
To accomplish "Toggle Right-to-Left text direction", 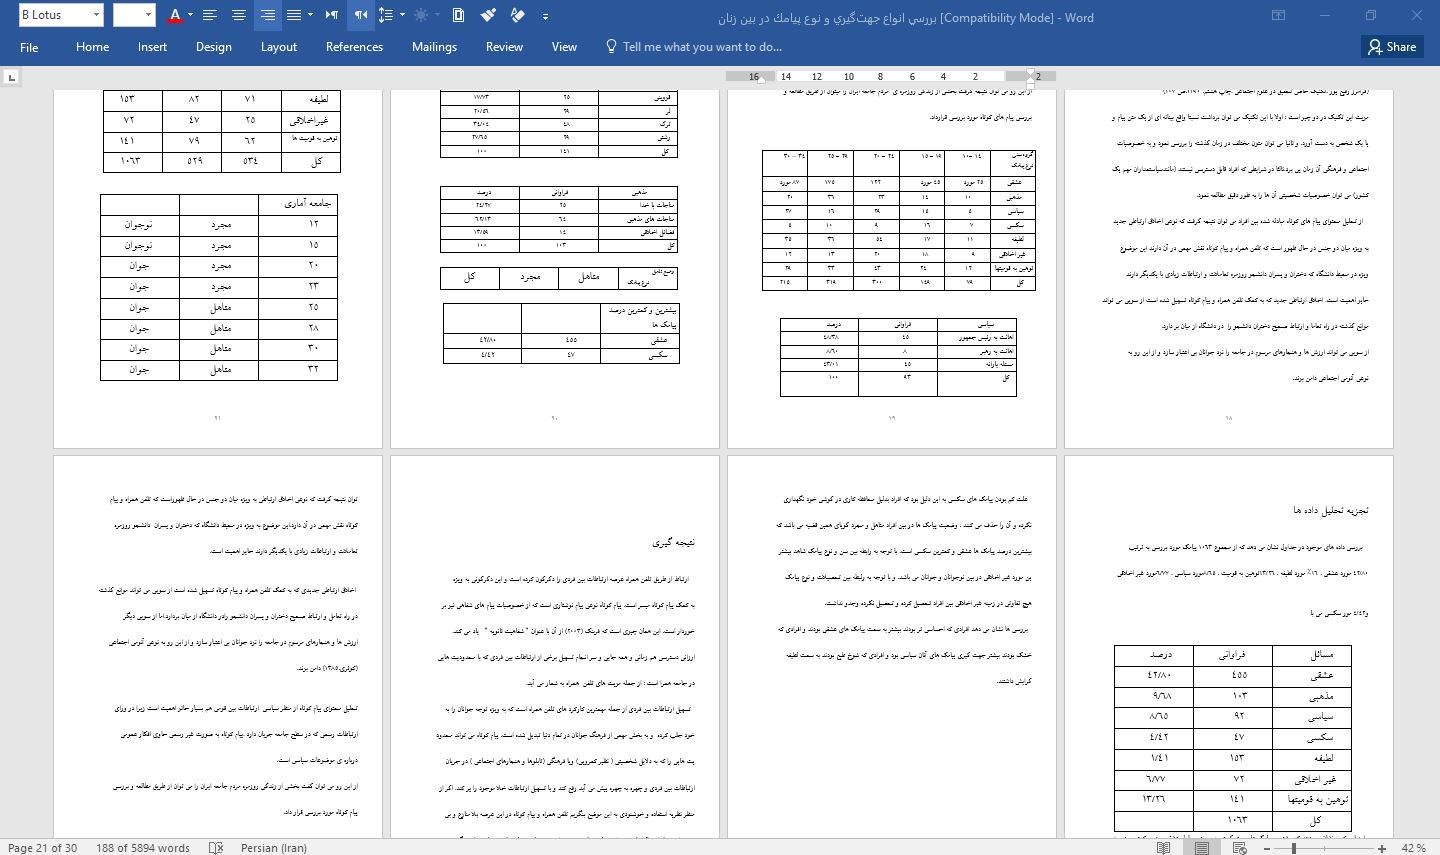I will [x=361, y=15].
